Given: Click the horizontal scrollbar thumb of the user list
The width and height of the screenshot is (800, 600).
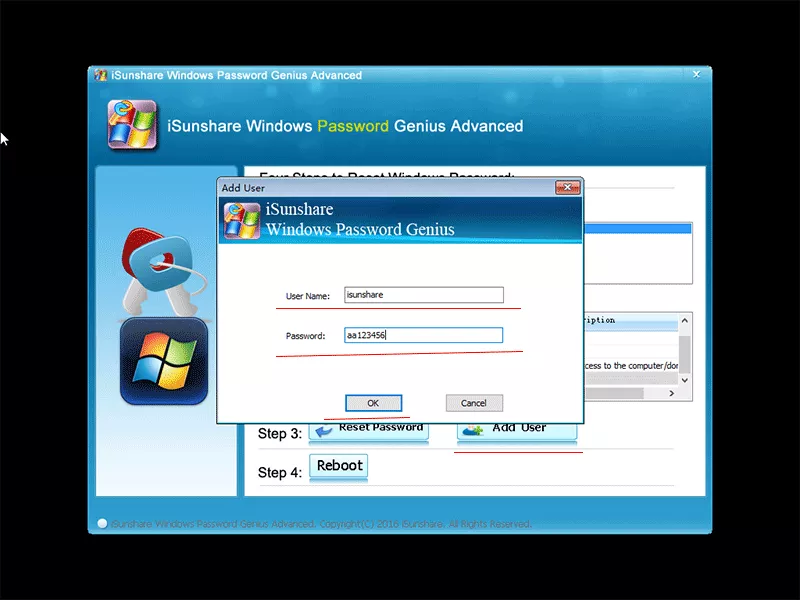Looking at the screenshot, I should click(x=614, y=393).
